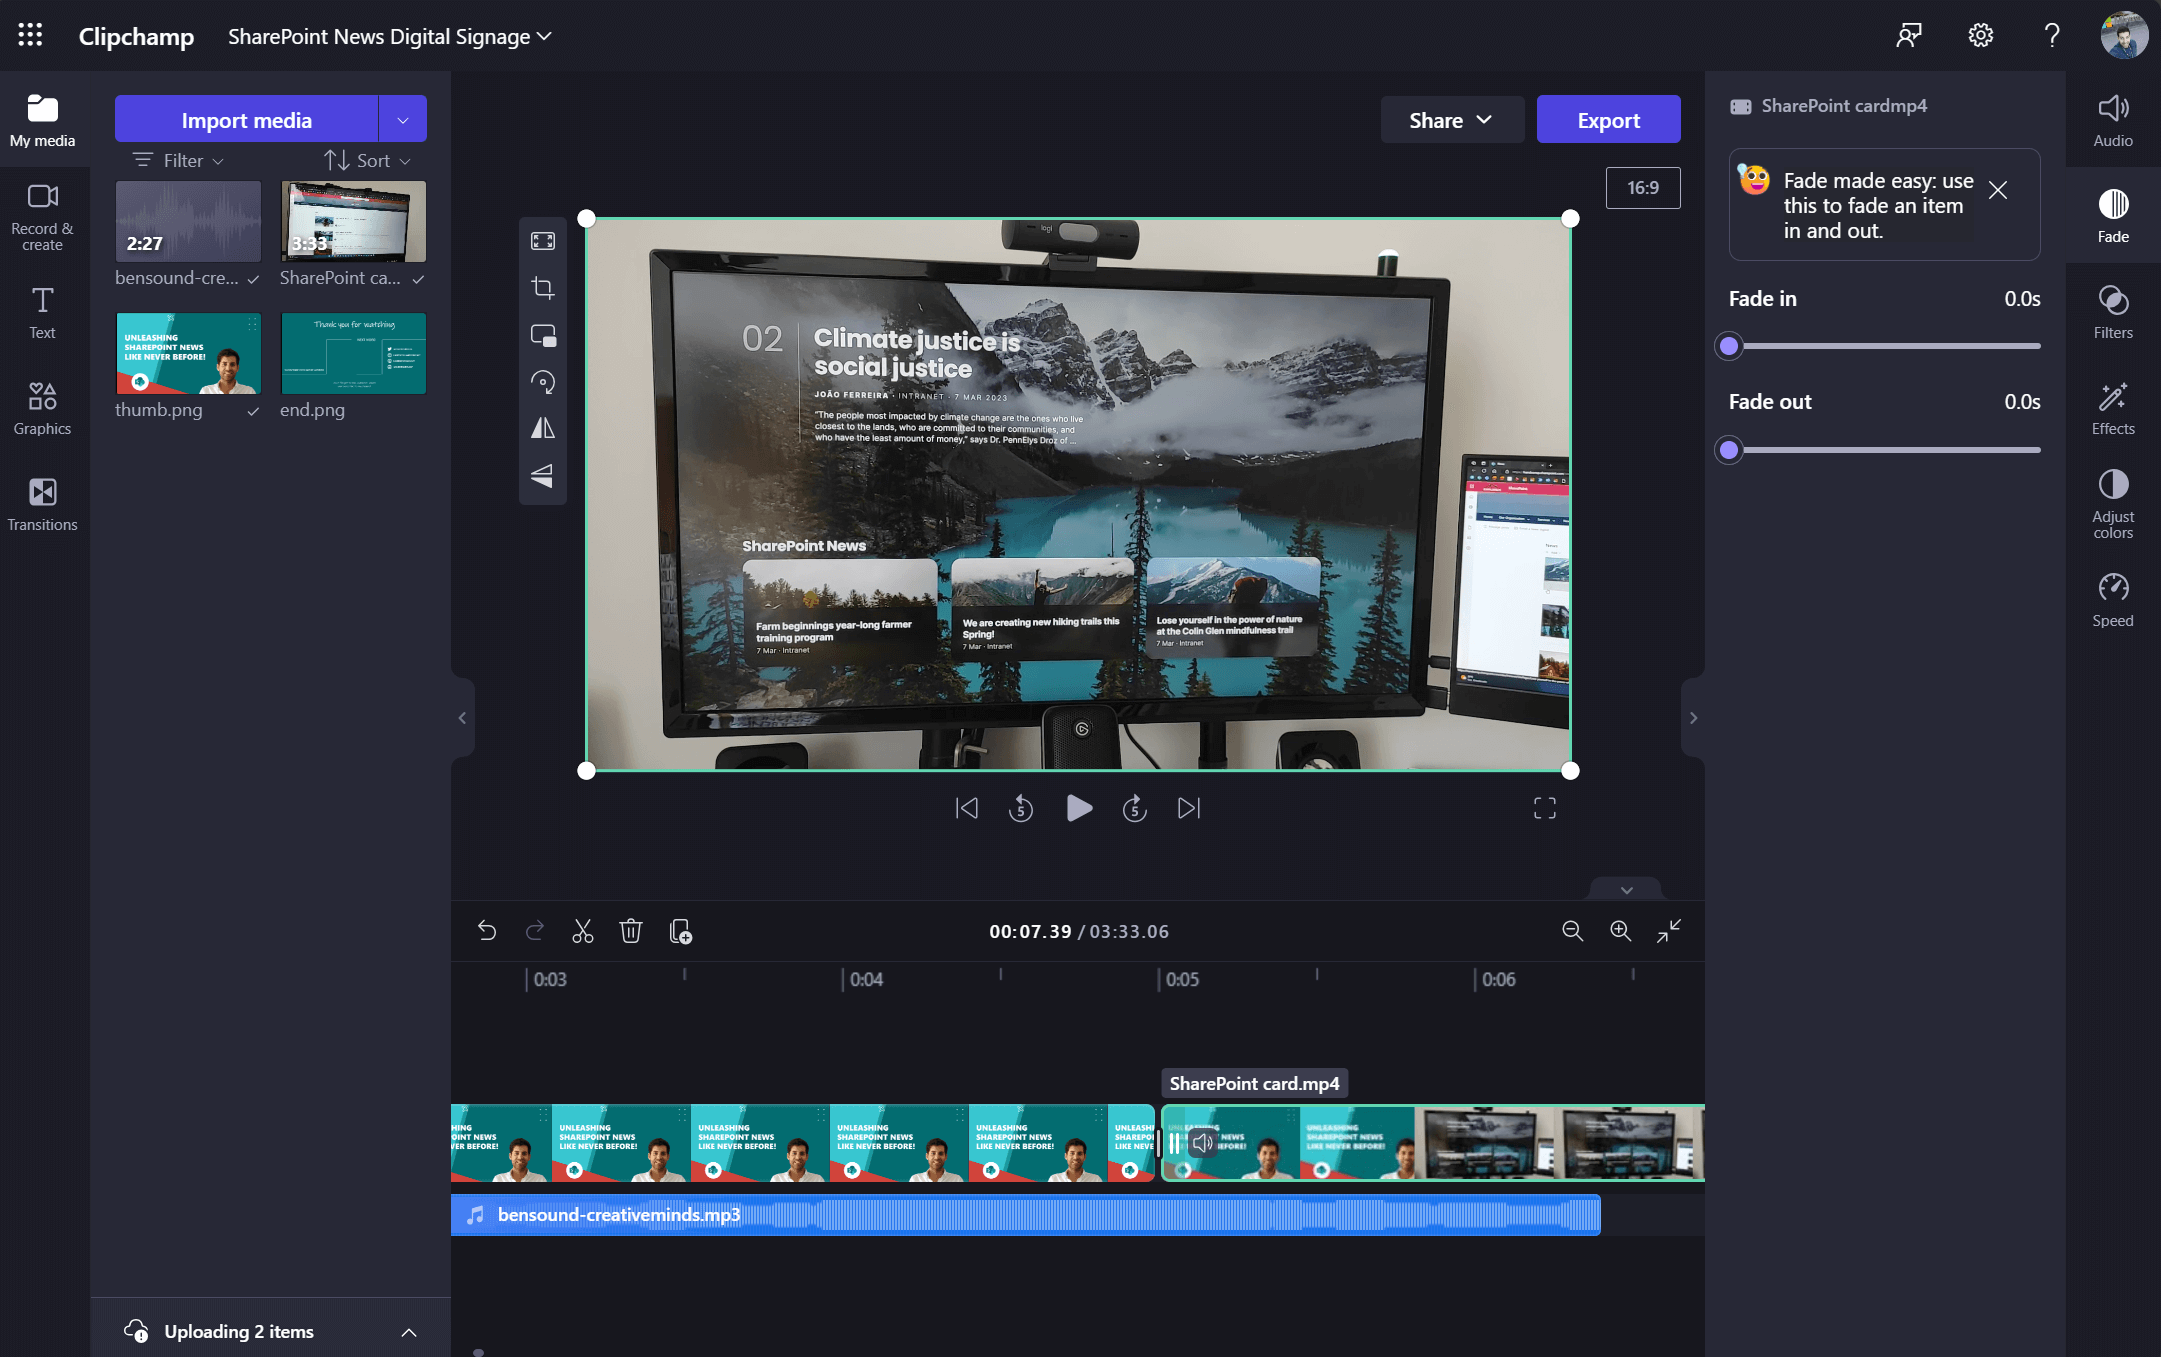Screen dimensions: 2161x1357
Task: Select the end.png media thumbnail
Action: pos(353,353)
